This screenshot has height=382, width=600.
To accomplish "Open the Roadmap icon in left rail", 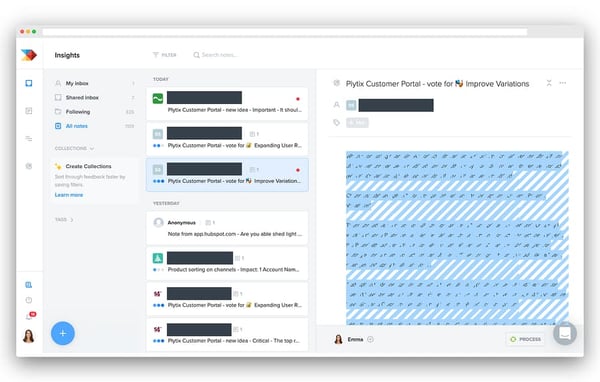I will (29, 139).
